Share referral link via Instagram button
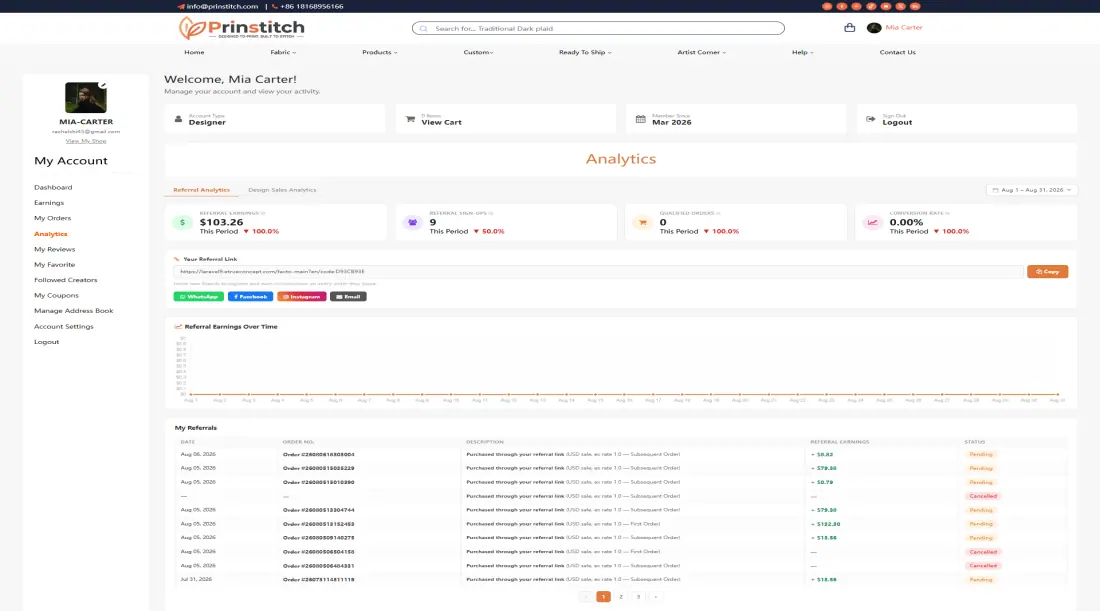This screenshot has height=611, width=1100. point(302,297)
